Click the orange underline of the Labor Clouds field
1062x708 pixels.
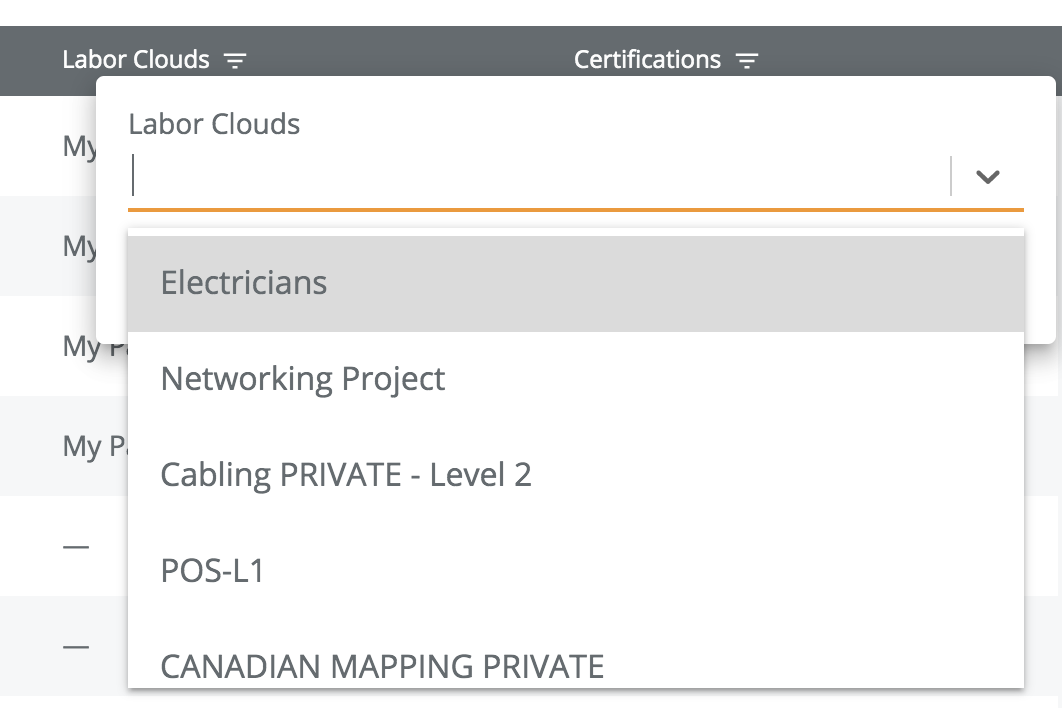(x=575, y=209)
